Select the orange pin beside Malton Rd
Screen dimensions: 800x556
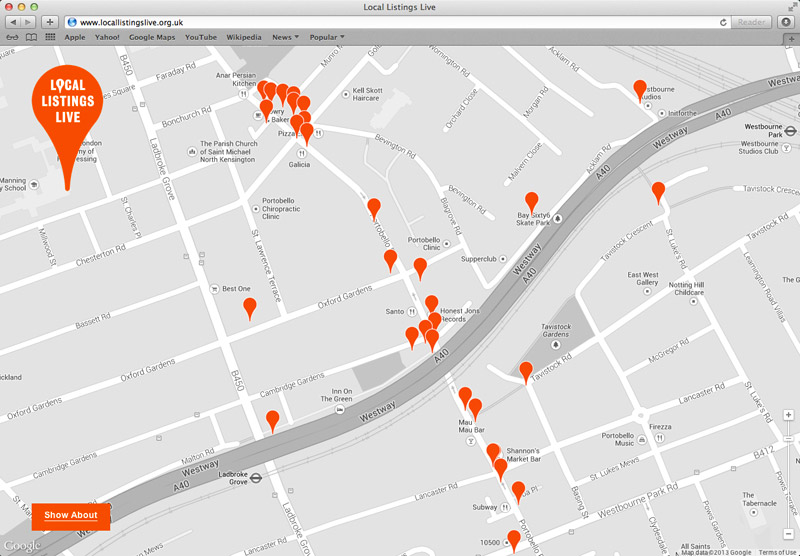pos(273,421)
